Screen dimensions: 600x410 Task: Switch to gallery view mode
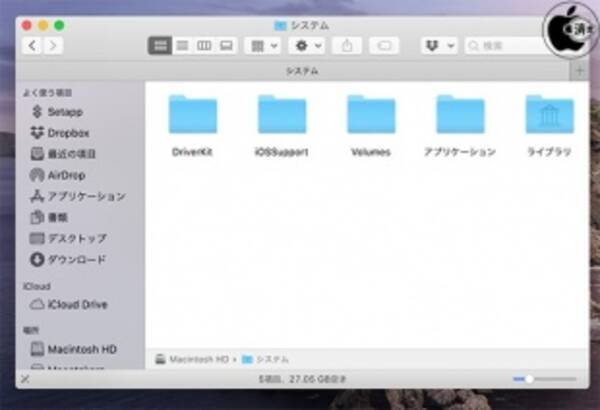click(x=226, y=46)
